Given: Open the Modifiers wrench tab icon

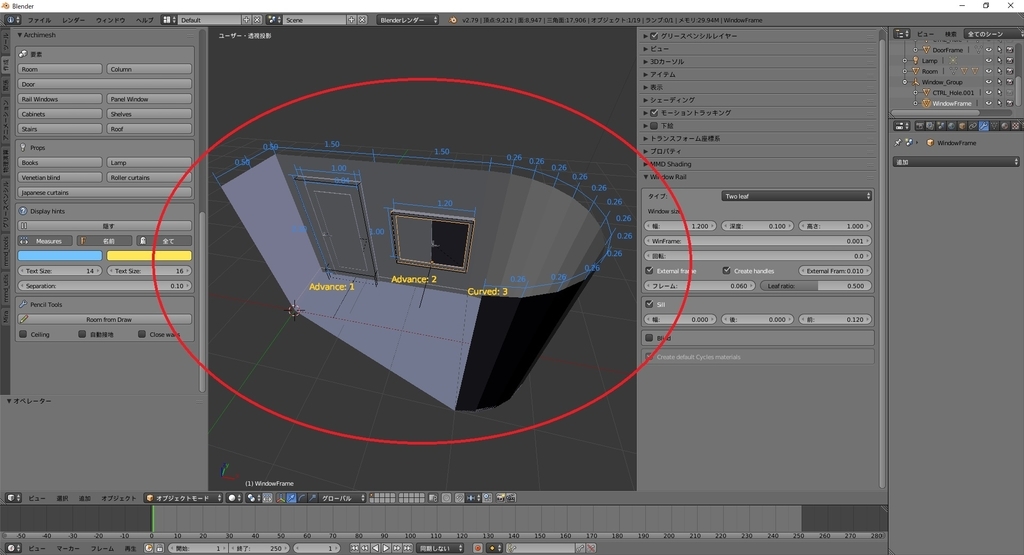Looking at the screenshot, I should coord(984,126).
